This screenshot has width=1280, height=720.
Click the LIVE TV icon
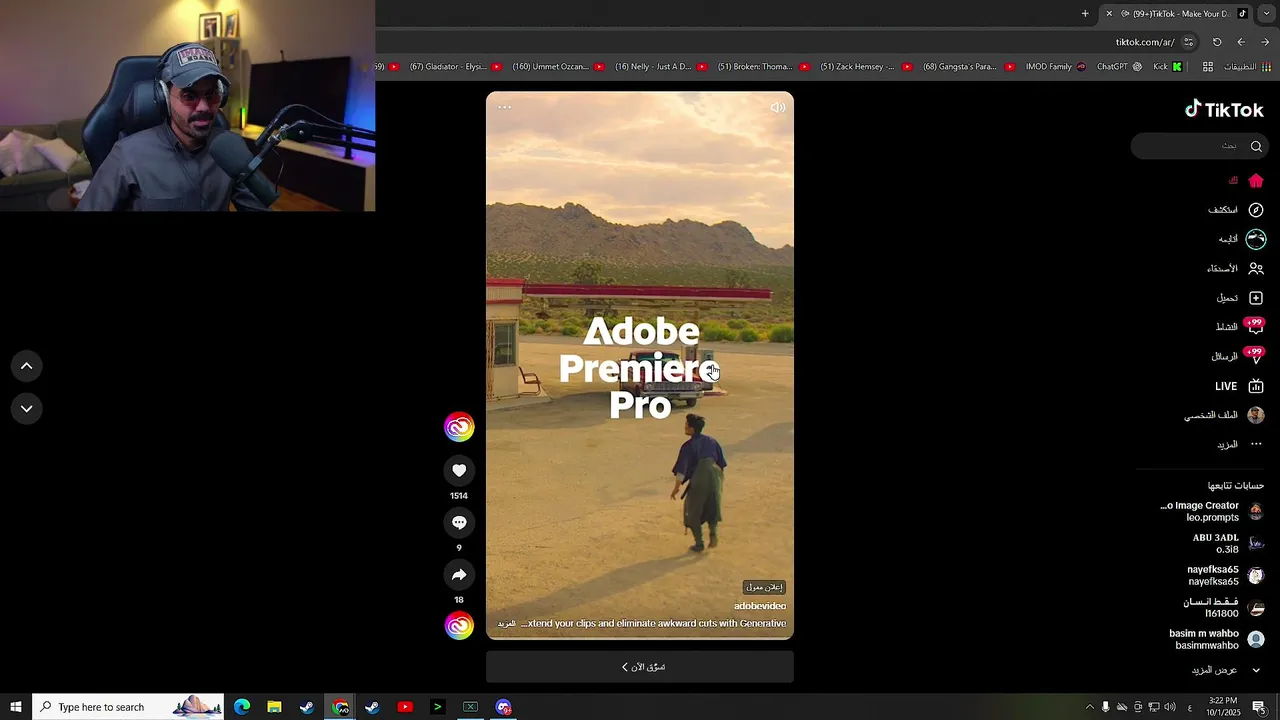click(1256, 386)
